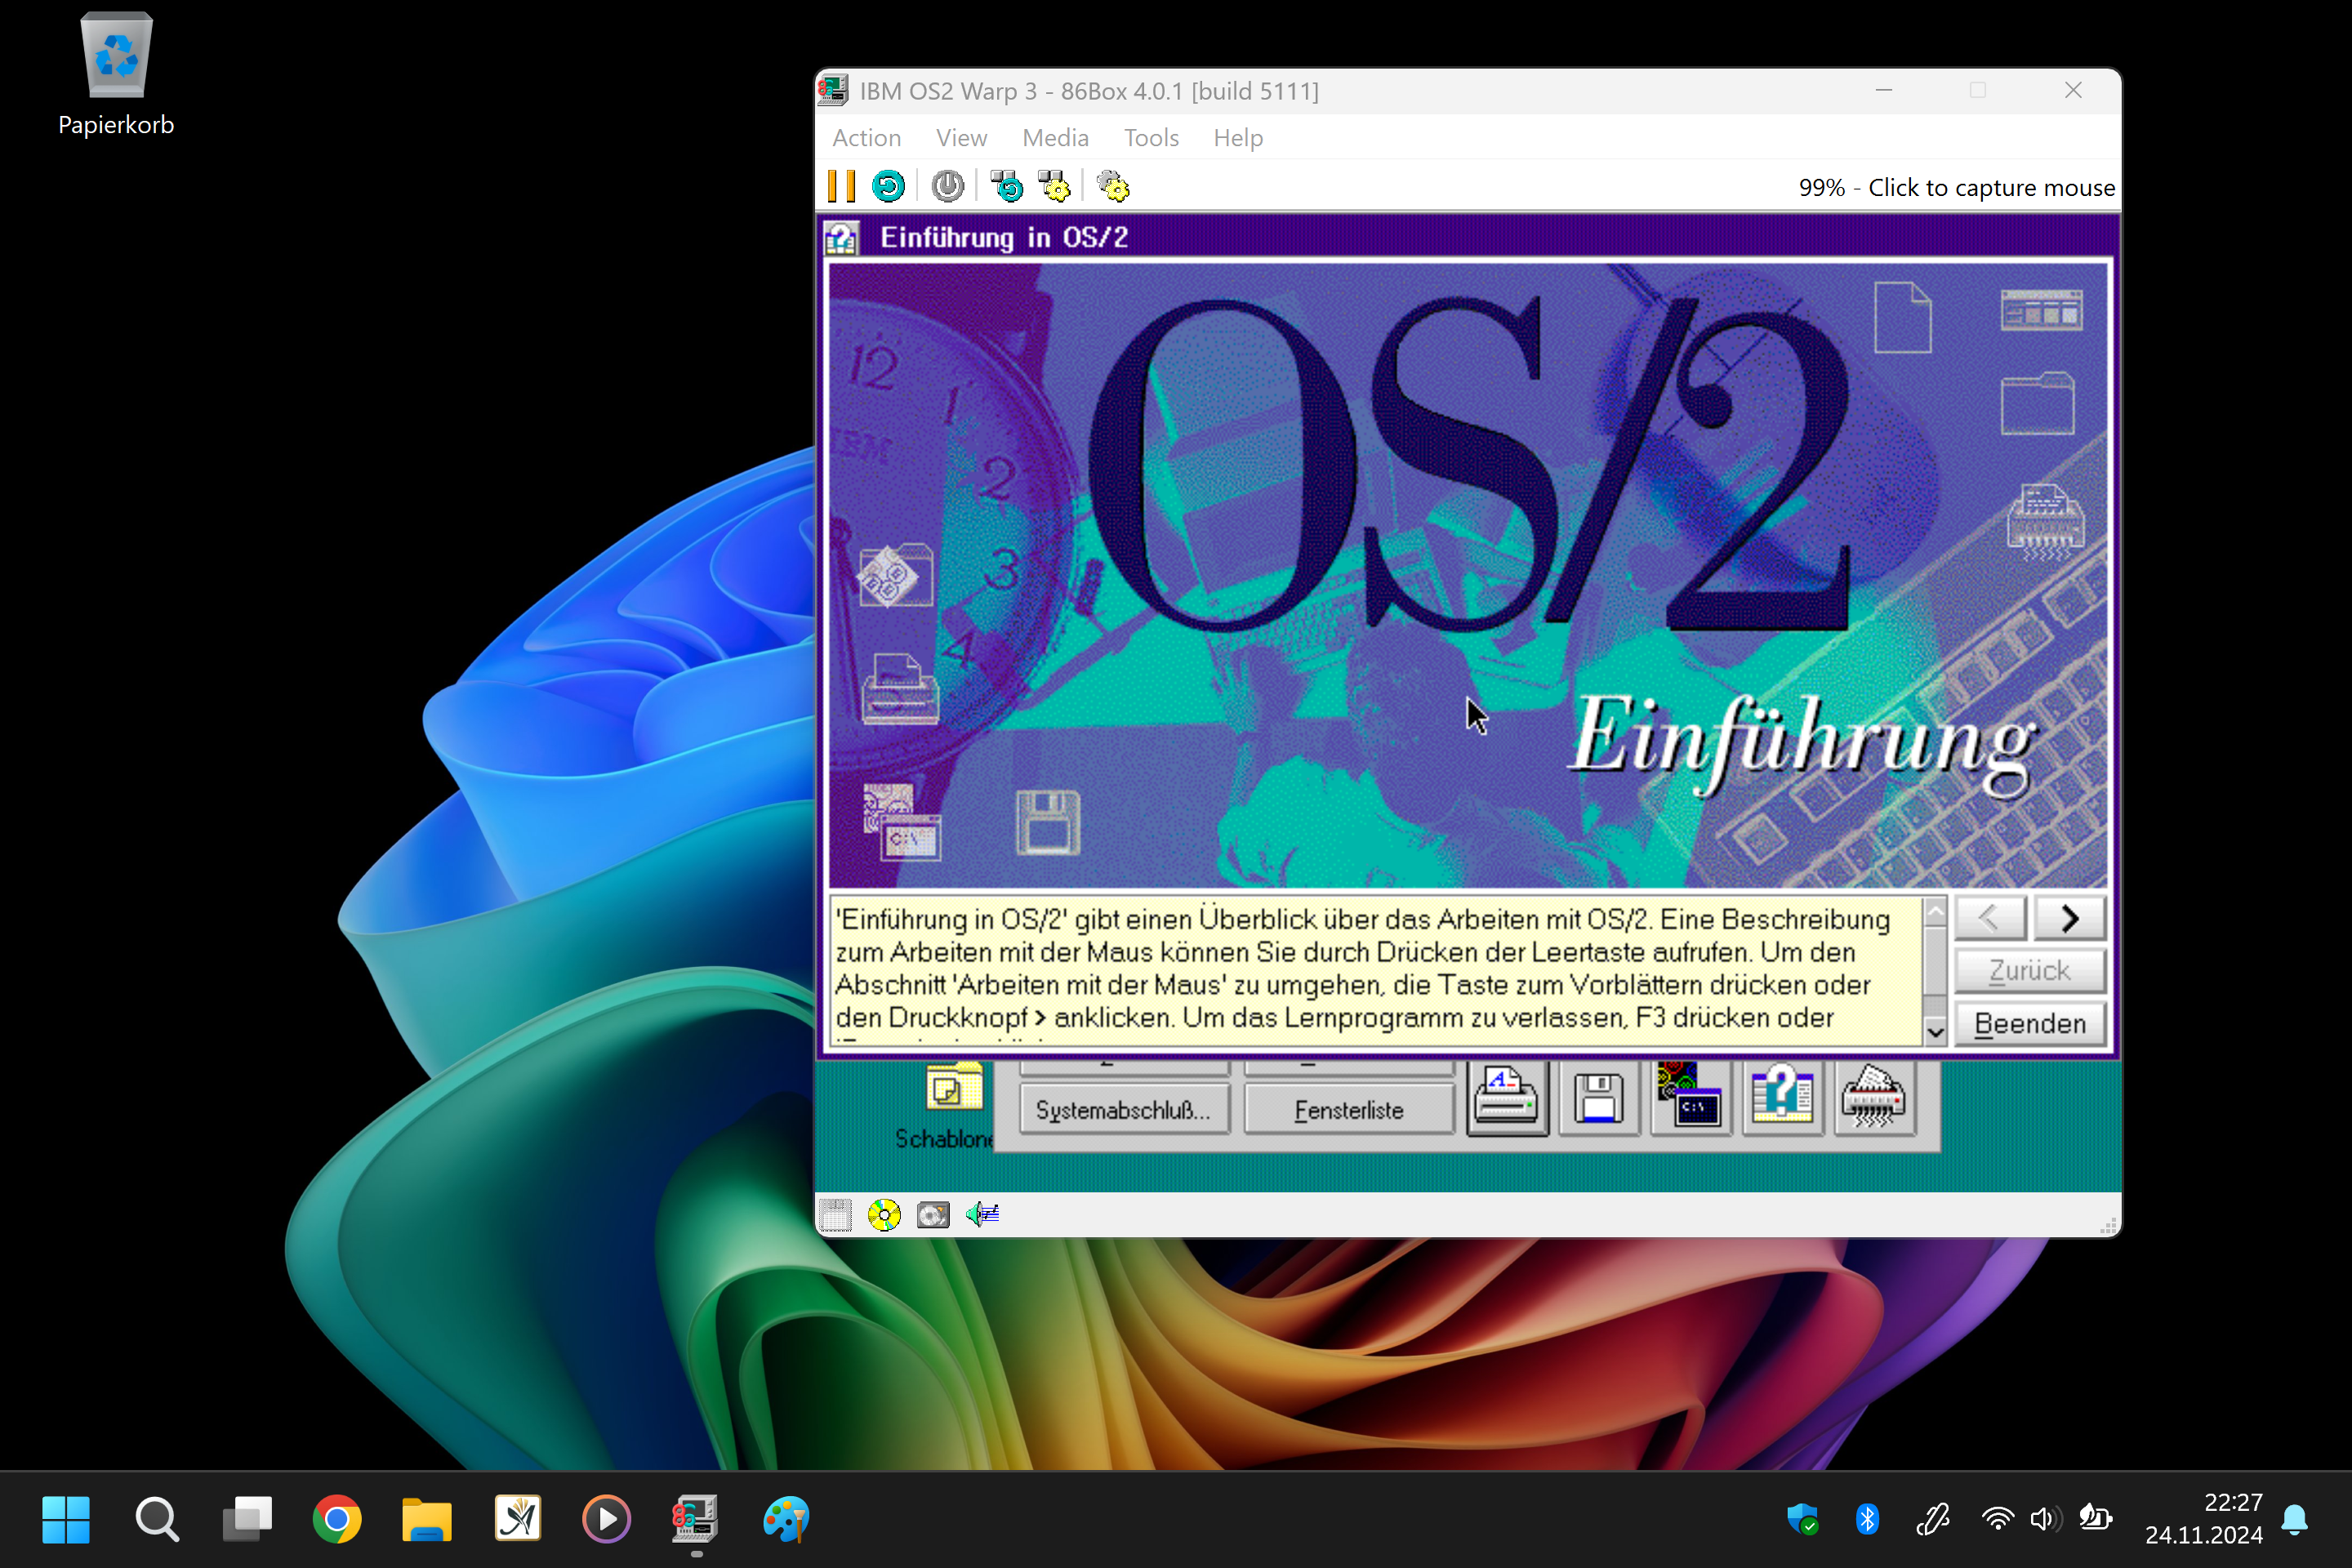This screenshot has width=2352, height=1568.
Task: Send Ctrl+Alt+Esc via the toolbar icon
Action: pos(1053,186)
